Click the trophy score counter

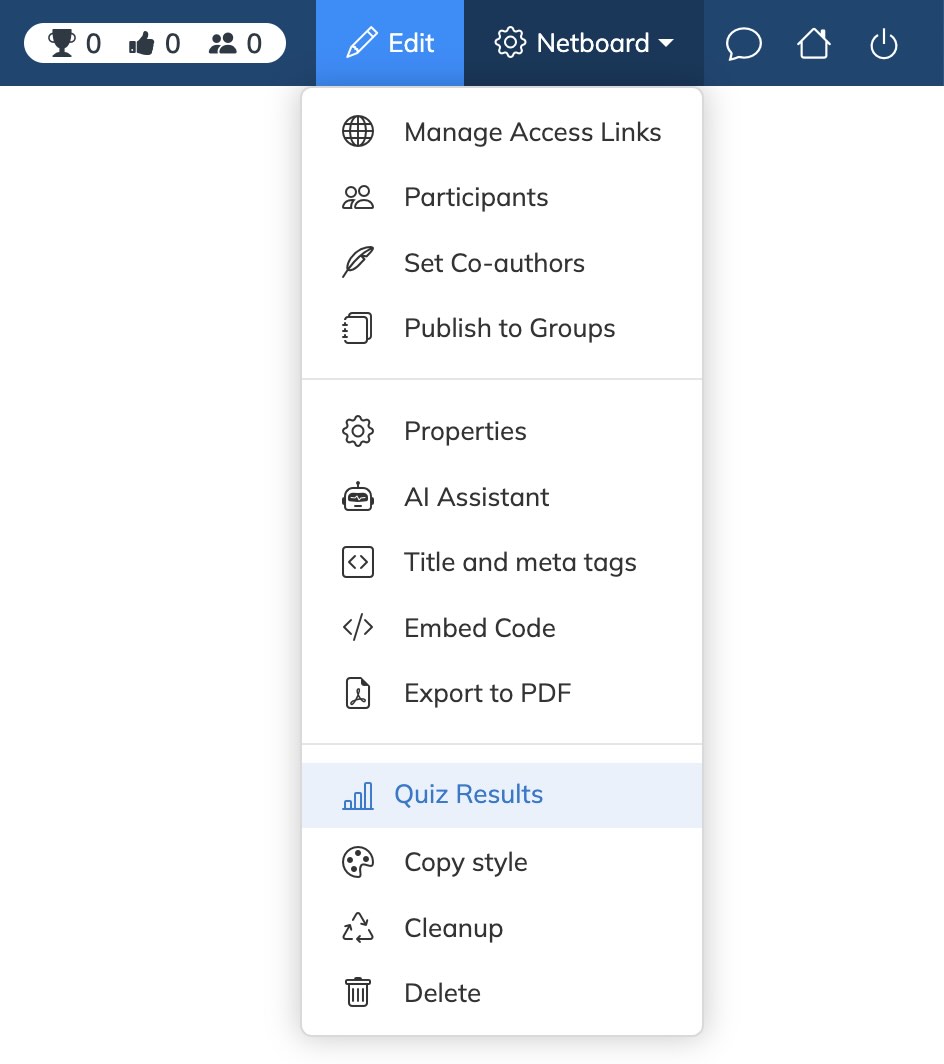click(x=74, y=43)
